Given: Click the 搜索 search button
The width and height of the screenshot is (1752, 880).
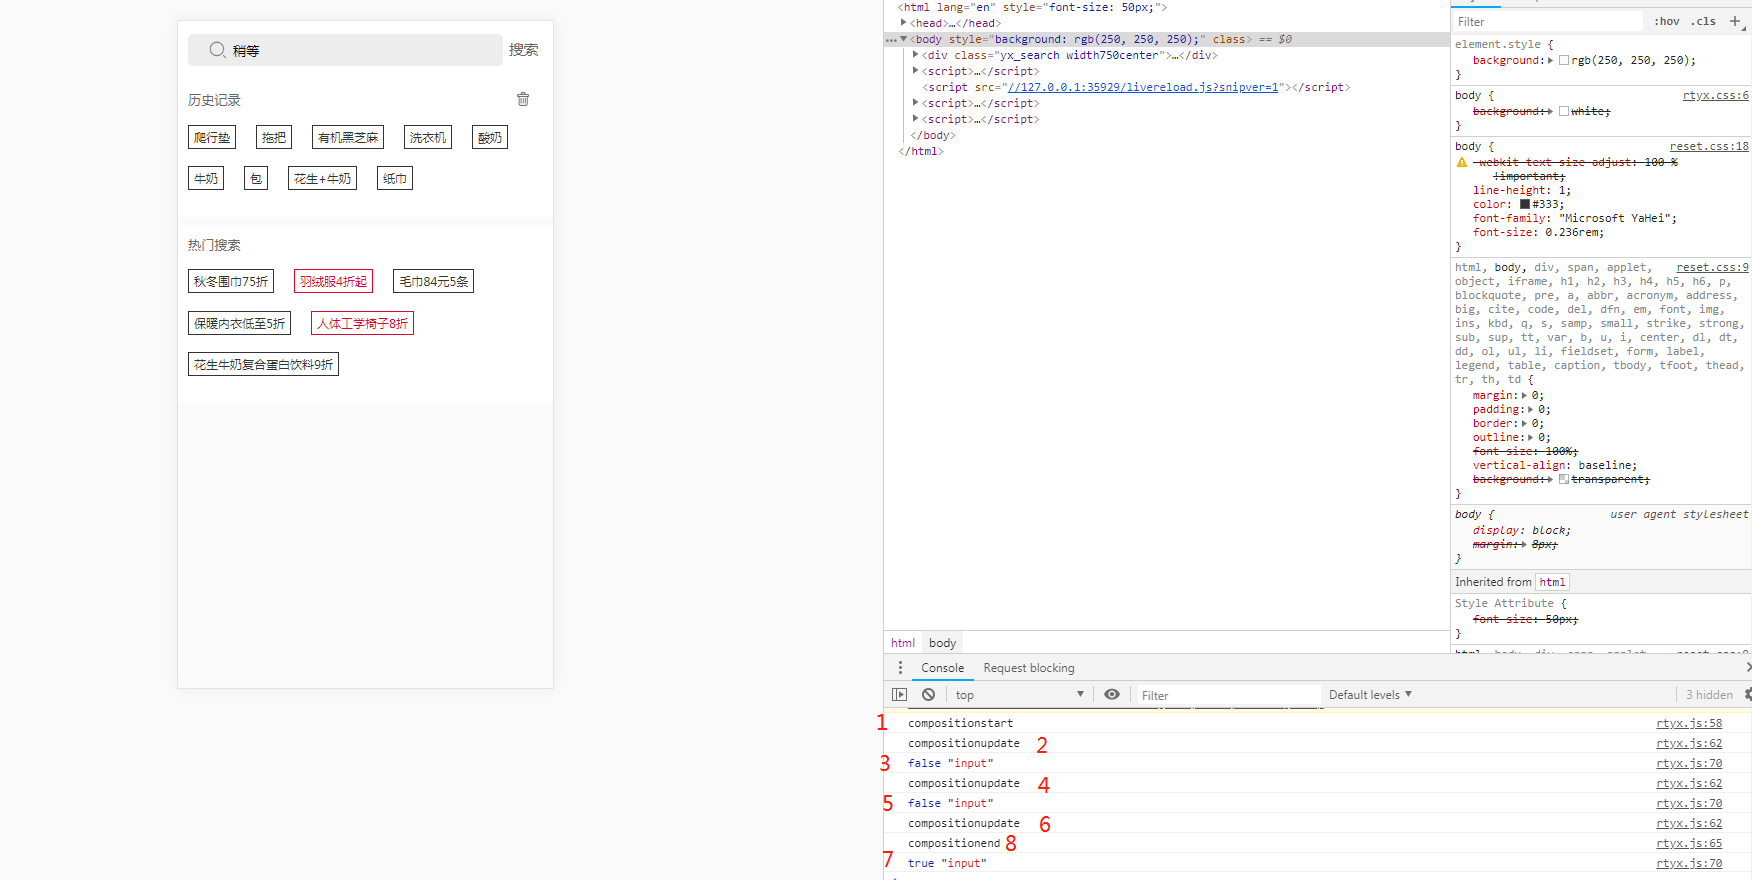Looking at the screenshot, I should tap(524, 50).
